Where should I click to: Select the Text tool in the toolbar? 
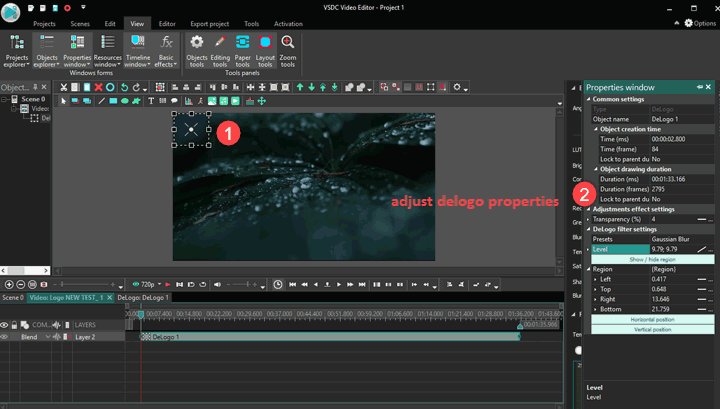(x=151, y=101)
